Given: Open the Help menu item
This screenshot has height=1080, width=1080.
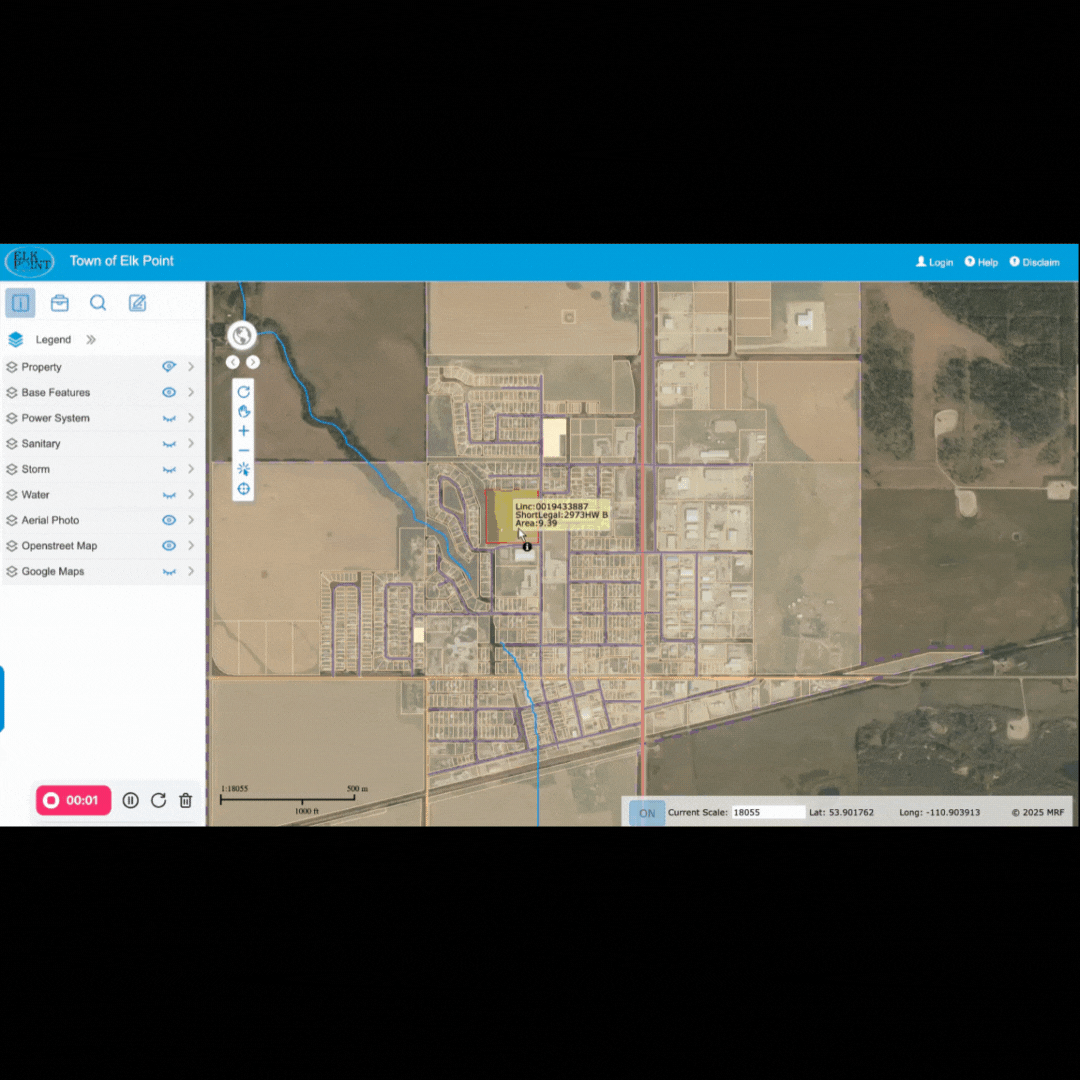Looking at the screenshot, I should coord(981,262).
